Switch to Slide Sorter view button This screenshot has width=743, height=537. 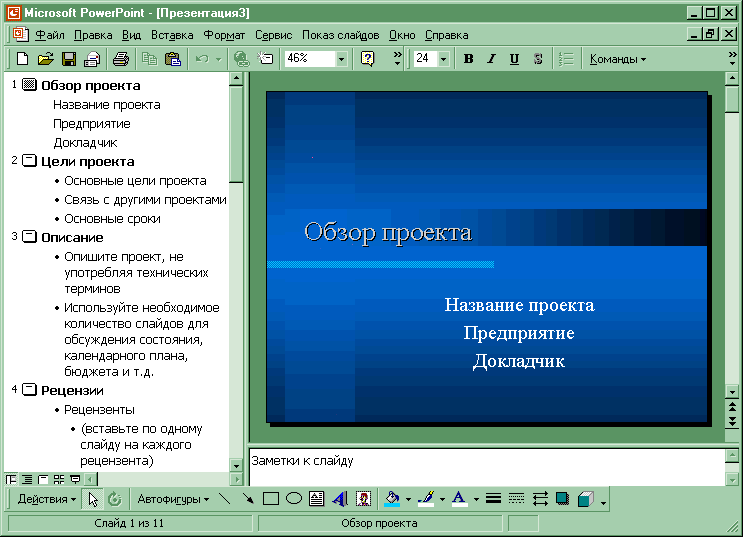59,479
